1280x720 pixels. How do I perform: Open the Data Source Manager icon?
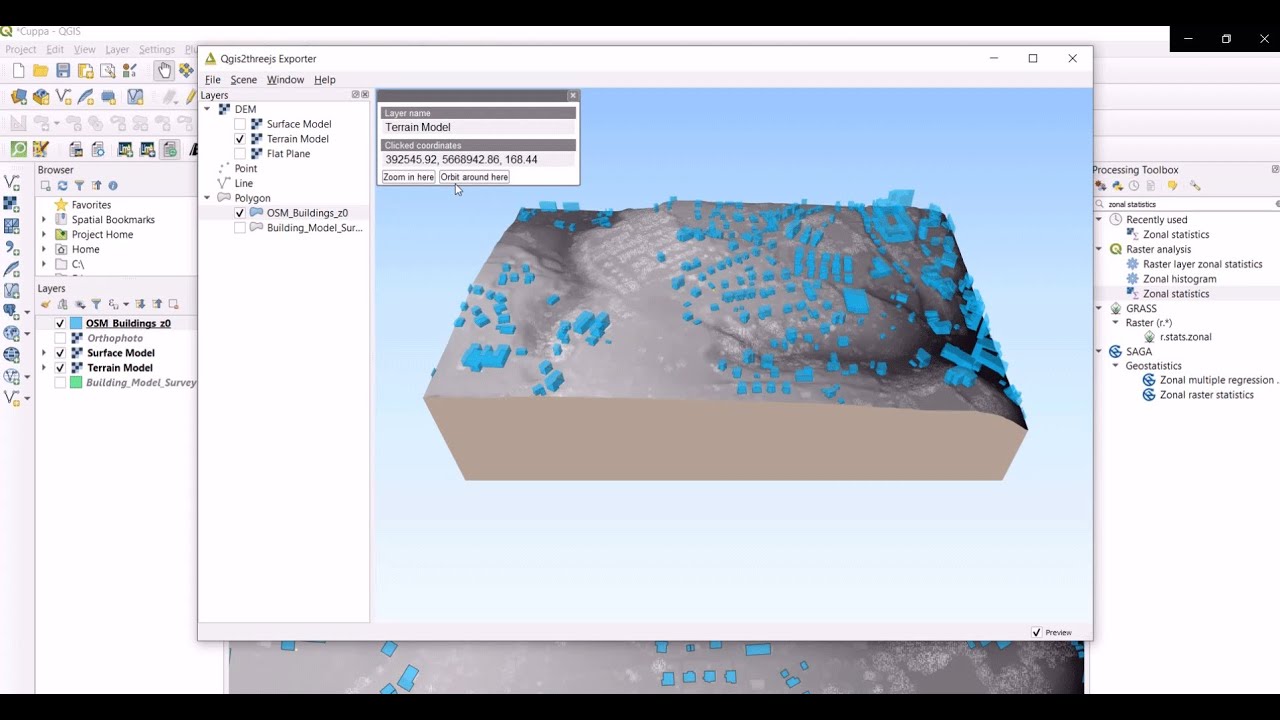pos(18,97)
